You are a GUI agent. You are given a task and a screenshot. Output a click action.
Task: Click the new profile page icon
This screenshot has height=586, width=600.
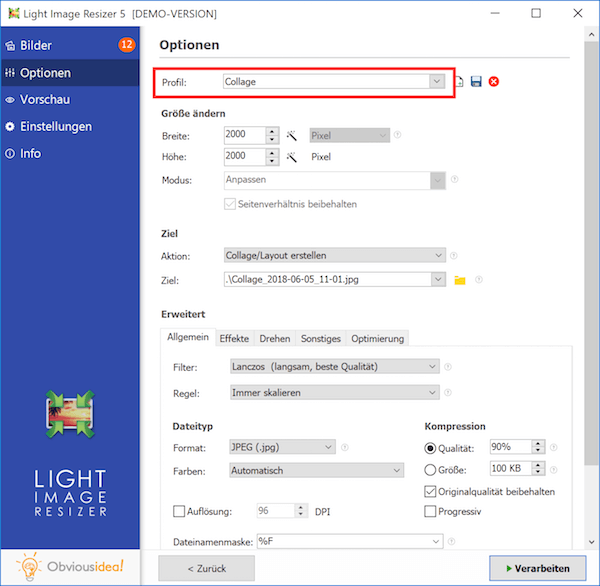coord(459,82)
